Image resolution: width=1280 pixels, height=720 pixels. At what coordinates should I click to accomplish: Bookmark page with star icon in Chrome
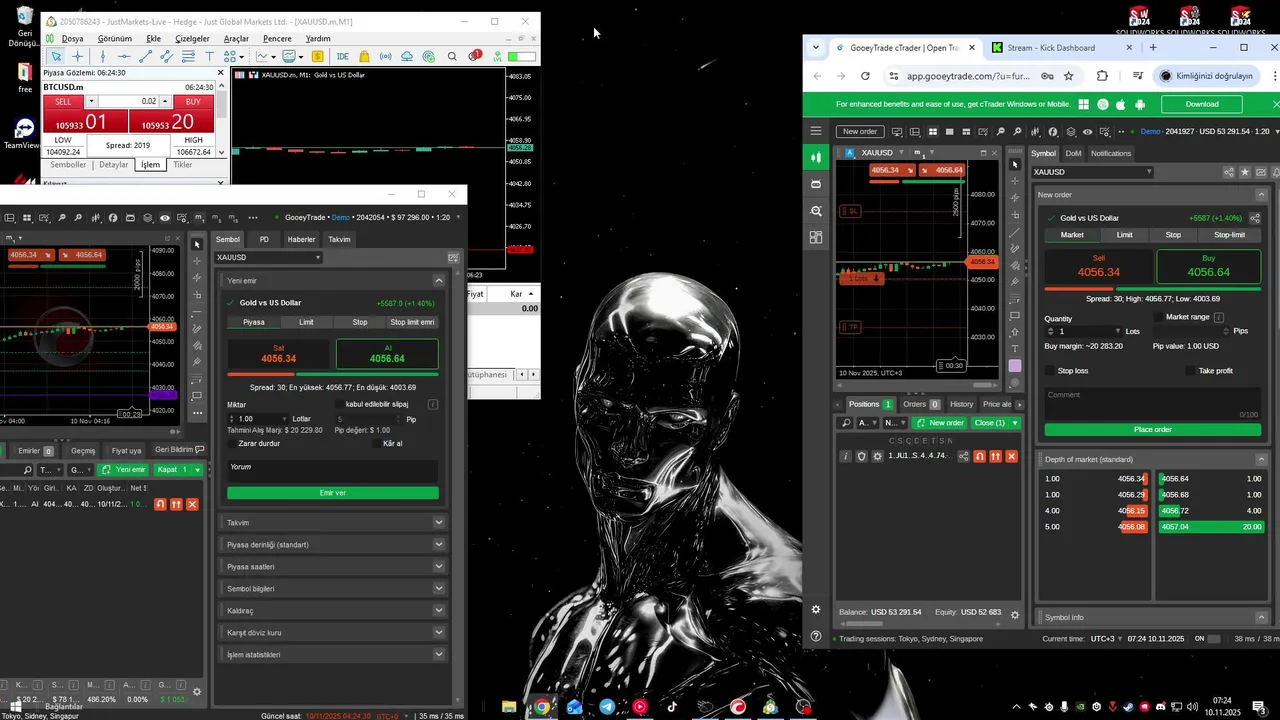coord(1068,76)
